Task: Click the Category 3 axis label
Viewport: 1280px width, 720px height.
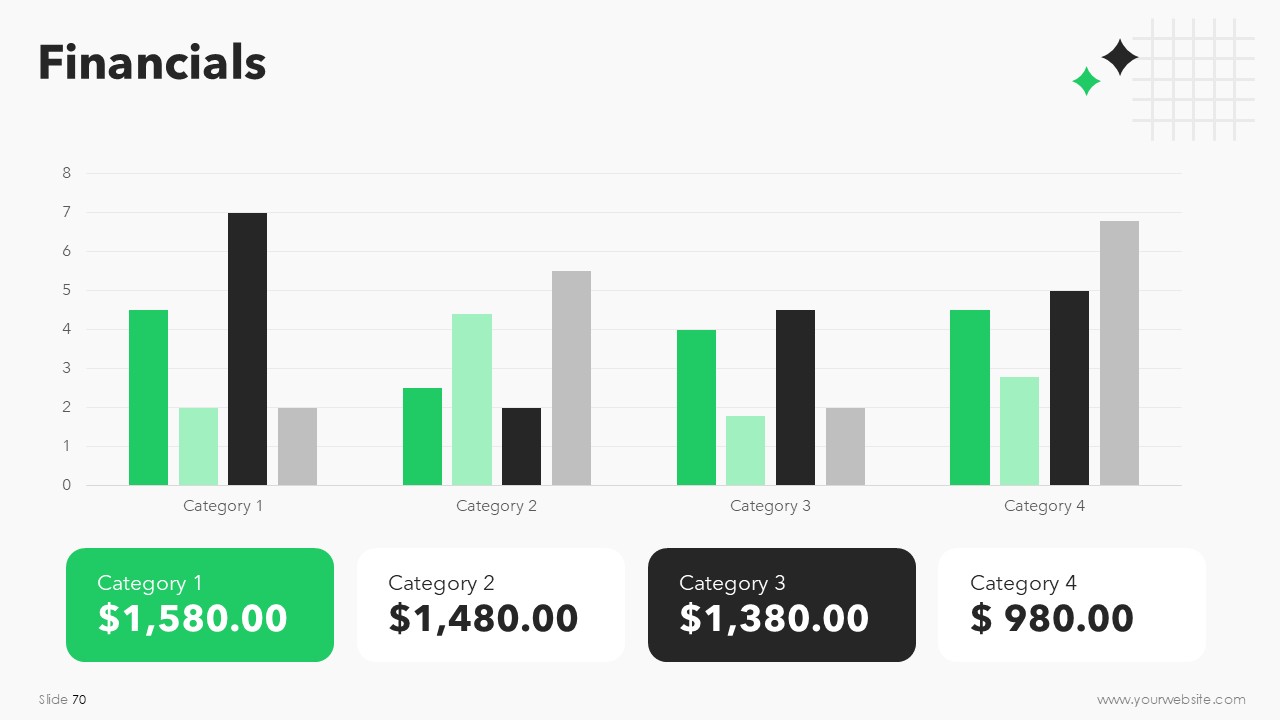Action: pyautogui.click(x=770, y=506)
